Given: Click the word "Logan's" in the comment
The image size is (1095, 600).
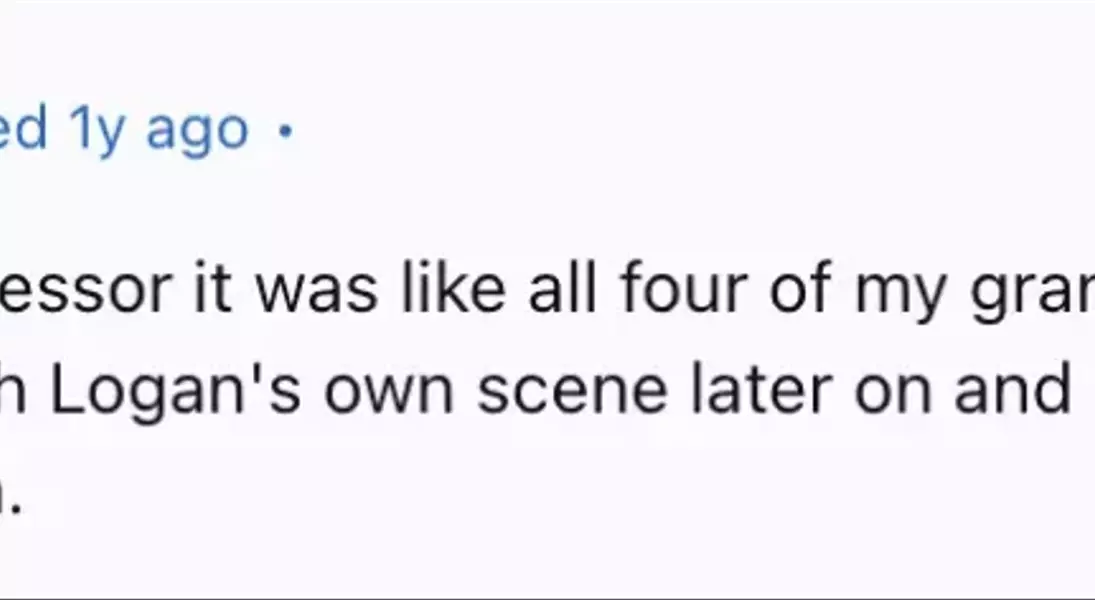Looking at the screenshot, I should 176,393.
